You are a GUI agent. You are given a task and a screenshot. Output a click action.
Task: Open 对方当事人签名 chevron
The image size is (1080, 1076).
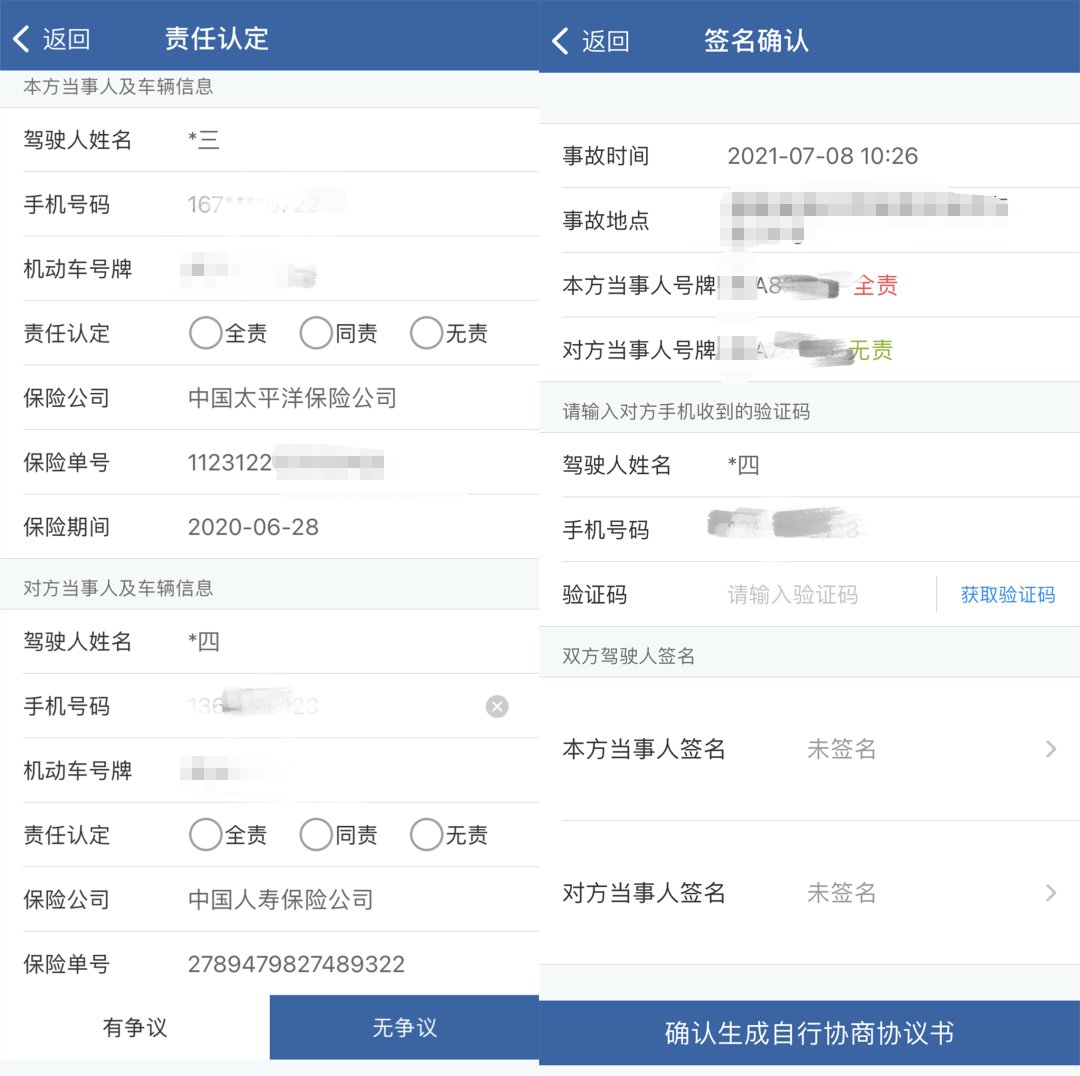click(1050, 893)
